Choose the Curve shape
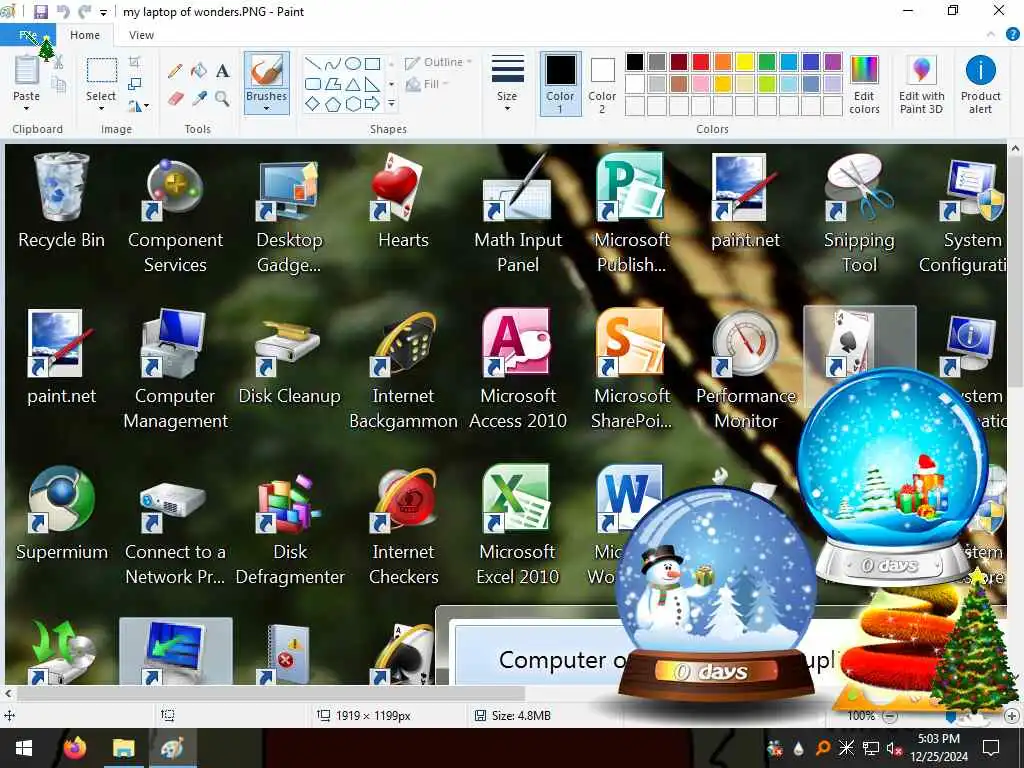 [333, 63]
